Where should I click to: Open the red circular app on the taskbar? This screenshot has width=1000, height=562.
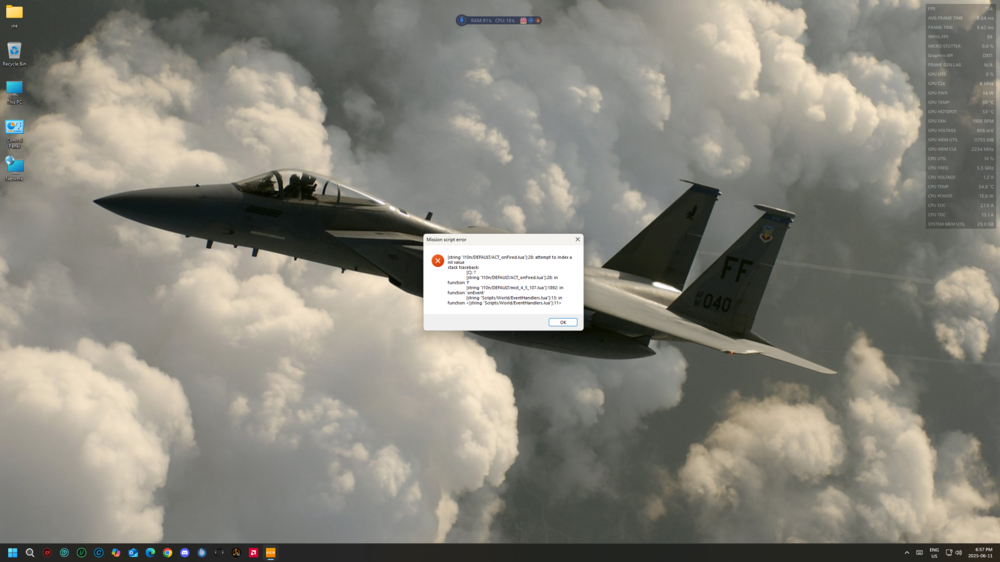pos(47,552)
